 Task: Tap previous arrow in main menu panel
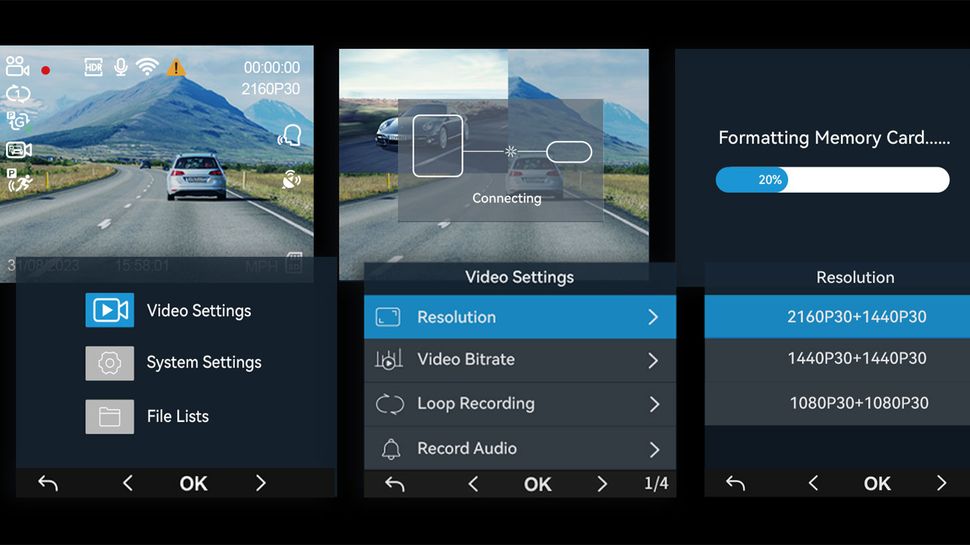128,483
